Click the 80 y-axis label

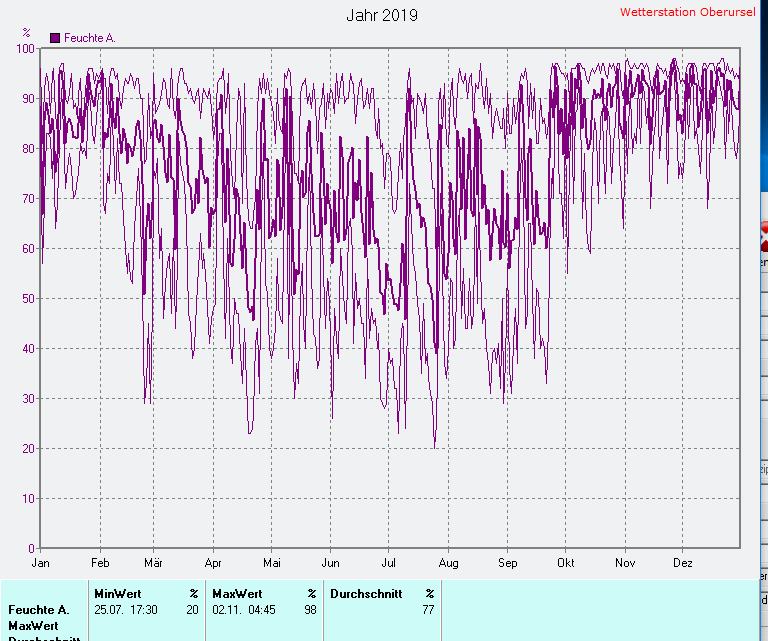[x=28, y=148]
